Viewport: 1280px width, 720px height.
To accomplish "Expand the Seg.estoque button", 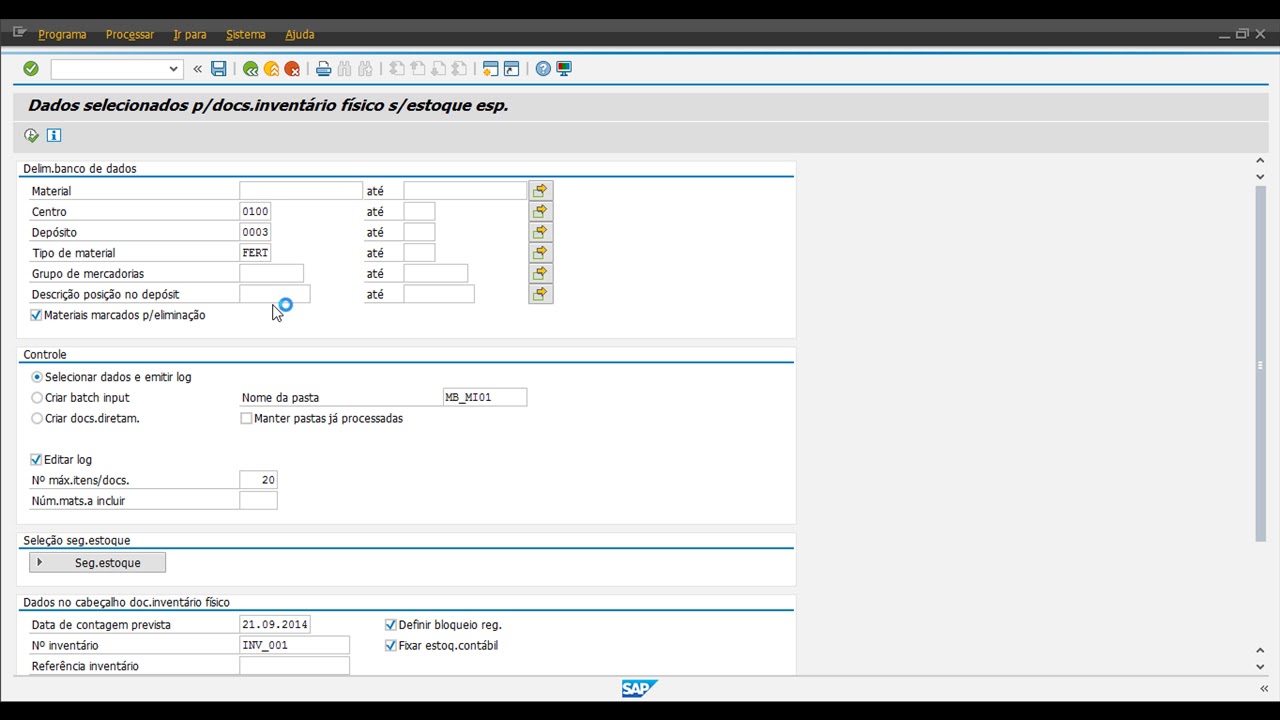I will [97, 563].
